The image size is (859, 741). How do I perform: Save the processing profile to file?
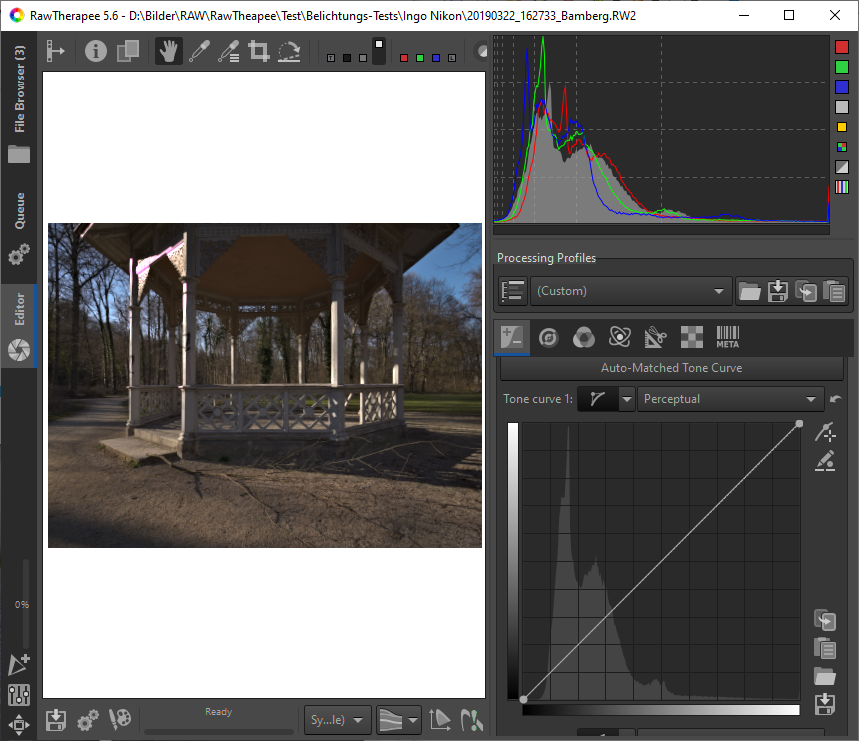point(777,291)
